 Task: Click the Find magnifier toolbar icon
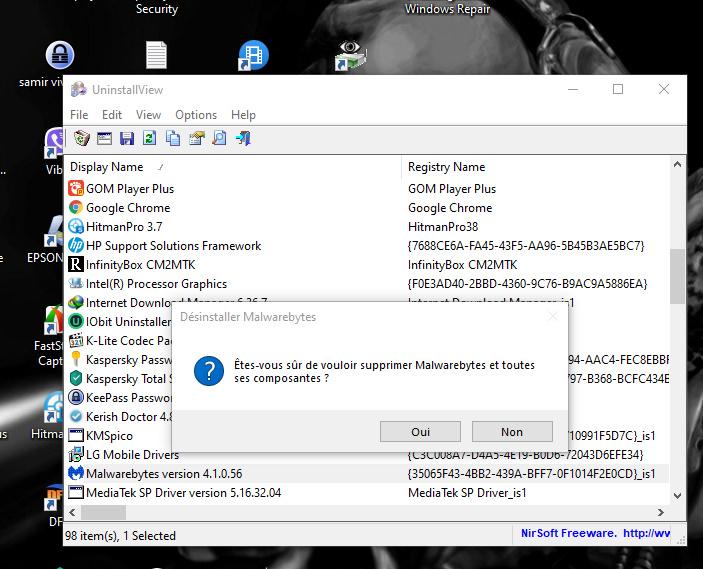[x=220, y=138]
